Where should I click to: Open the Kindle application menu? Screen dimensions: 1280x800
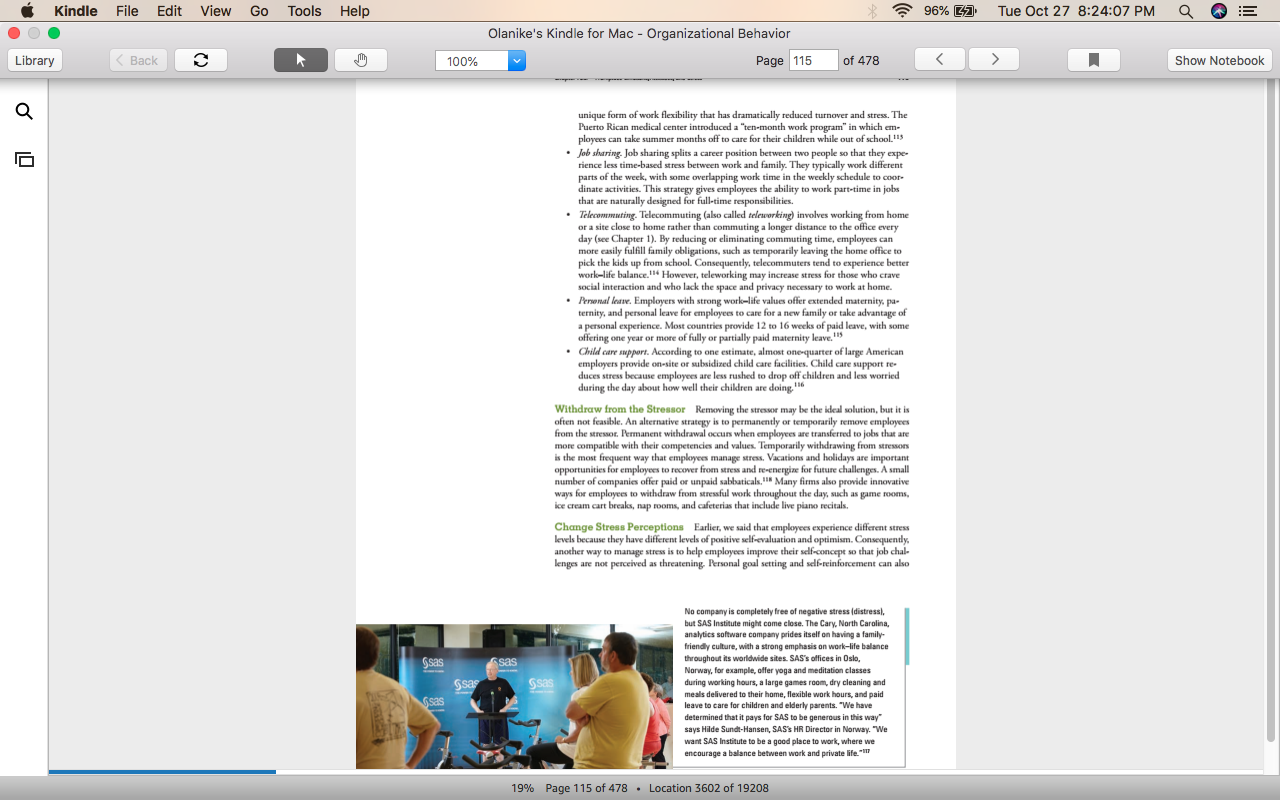click(x=76, y=11)
